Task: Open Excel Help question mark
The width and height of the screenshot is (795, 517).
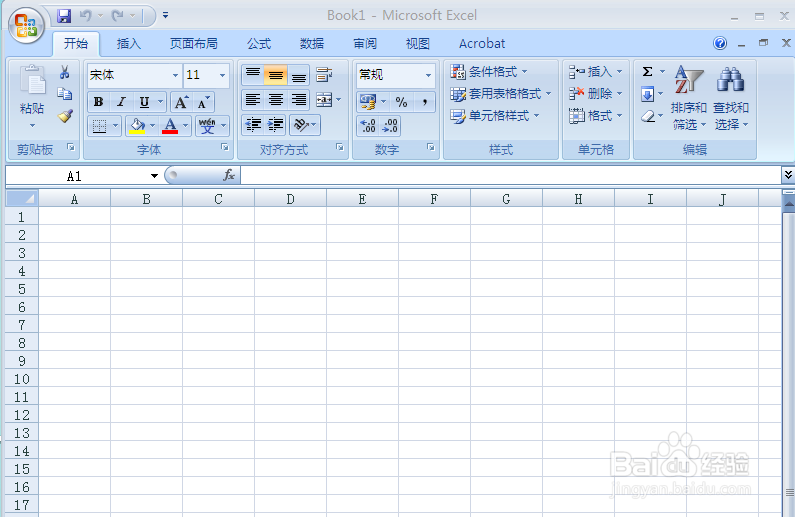Action: (720, 44)
